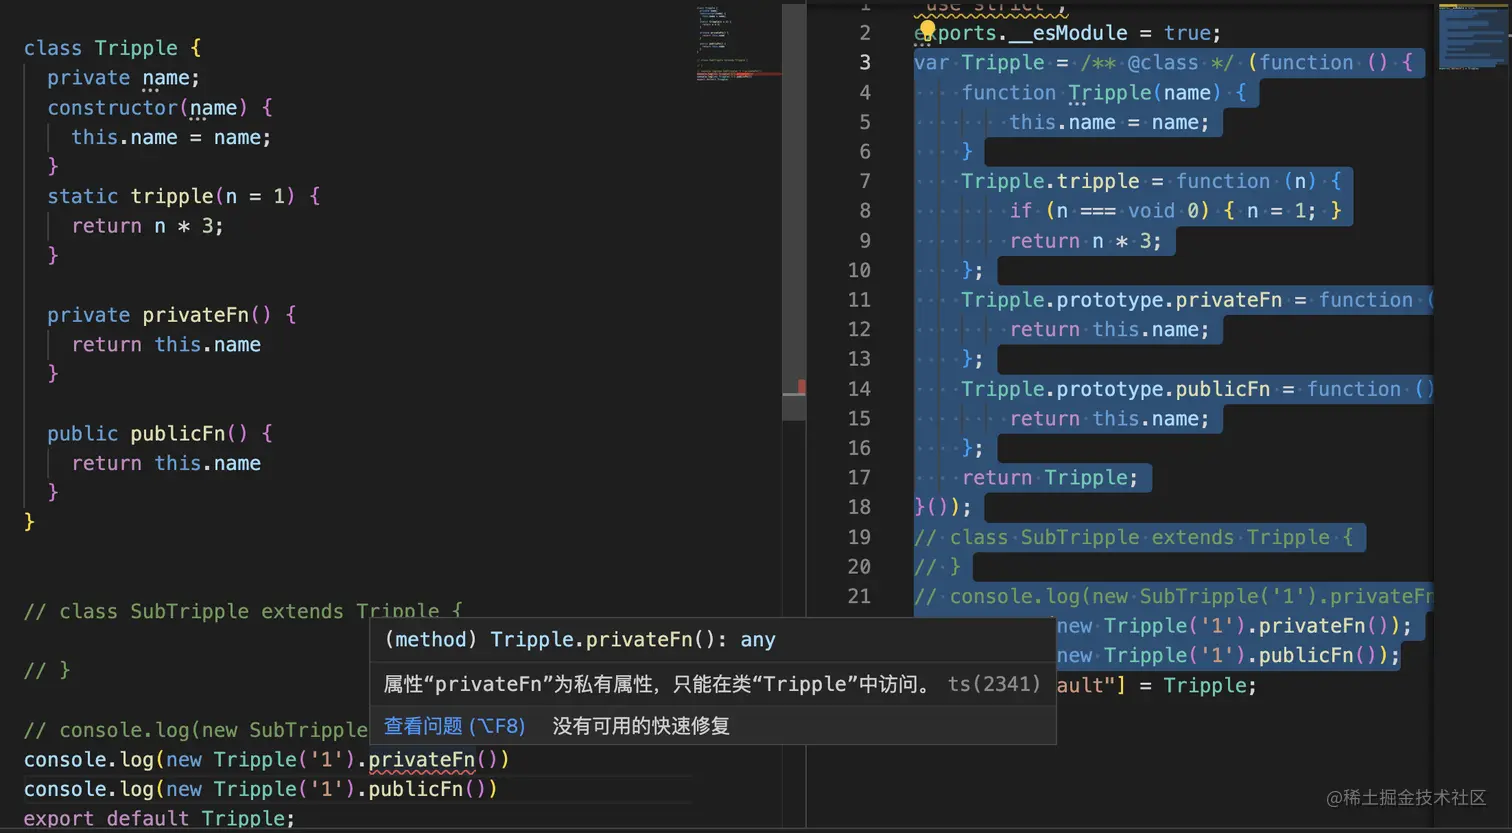This screenshot has height=833, width=1512.
Task: Click "Tripple.prototype.publicFn = function" on line 14
Action: tap(1181, 389)
